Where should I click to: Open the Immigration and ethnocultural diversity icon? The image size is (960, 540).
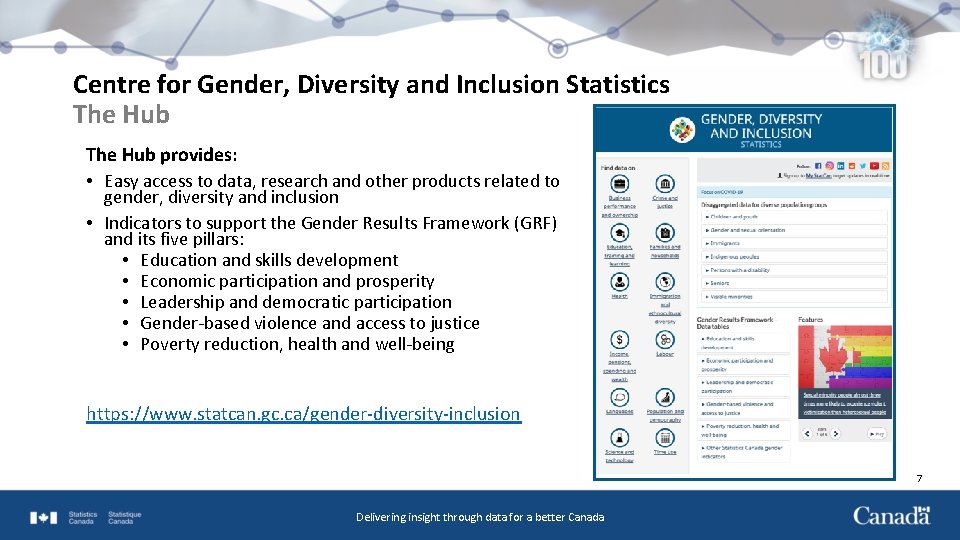coord(665,282)
